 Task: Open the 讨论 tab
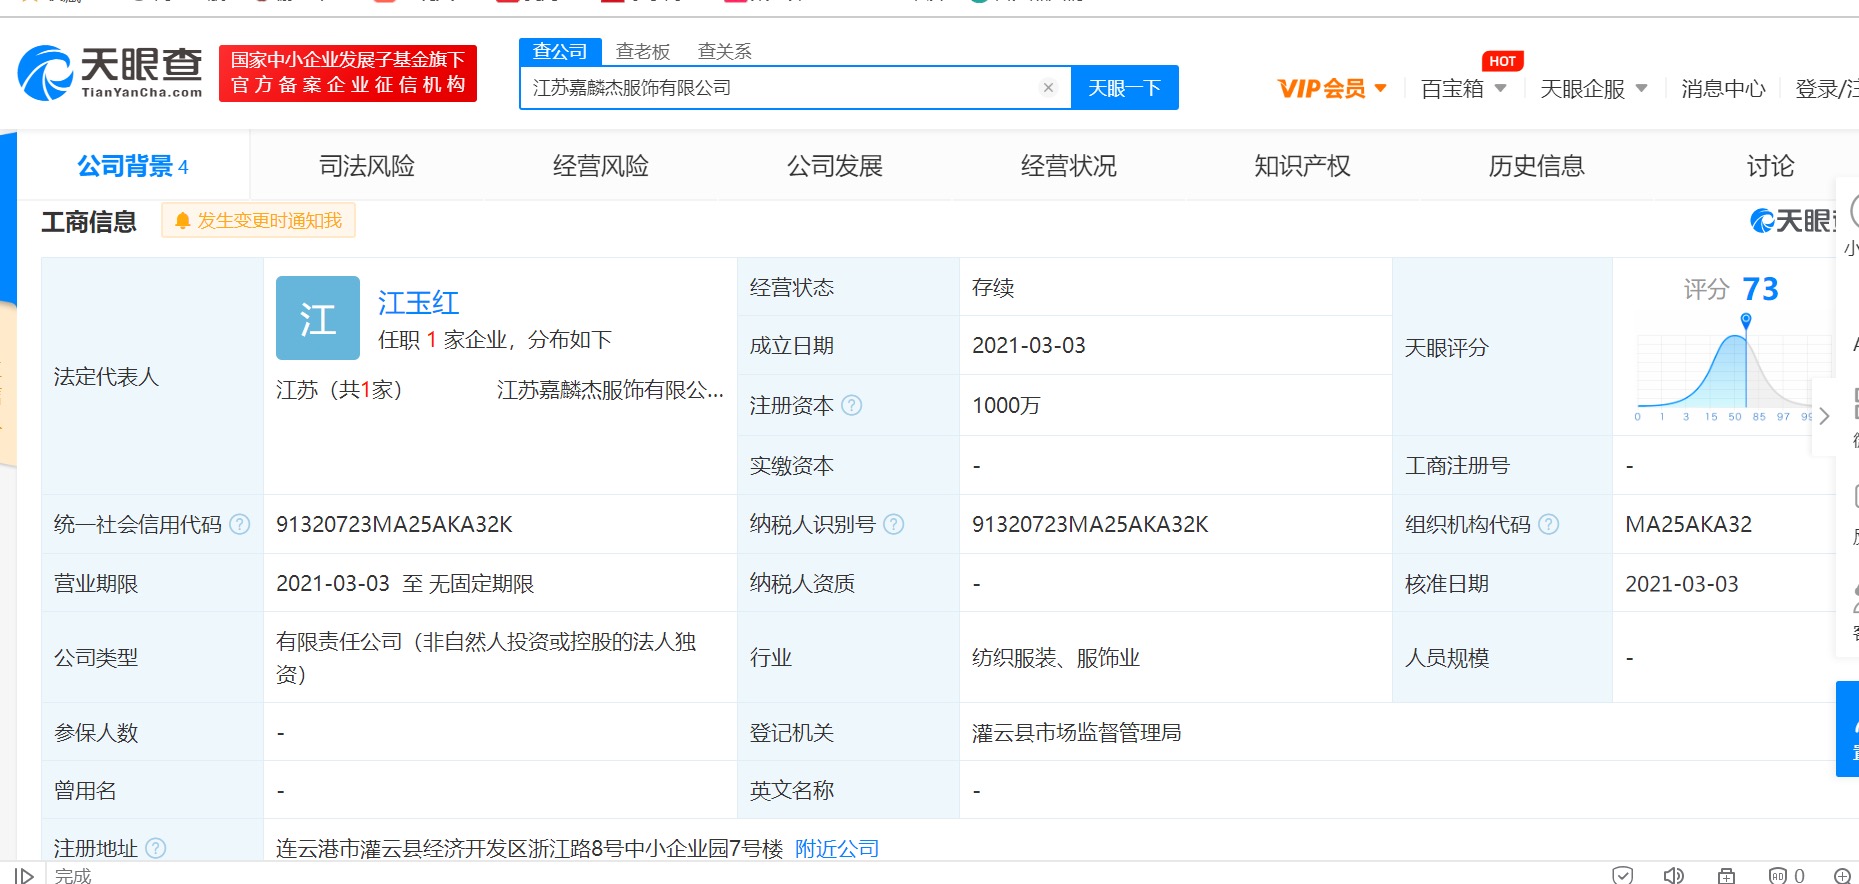[1771, 166]
